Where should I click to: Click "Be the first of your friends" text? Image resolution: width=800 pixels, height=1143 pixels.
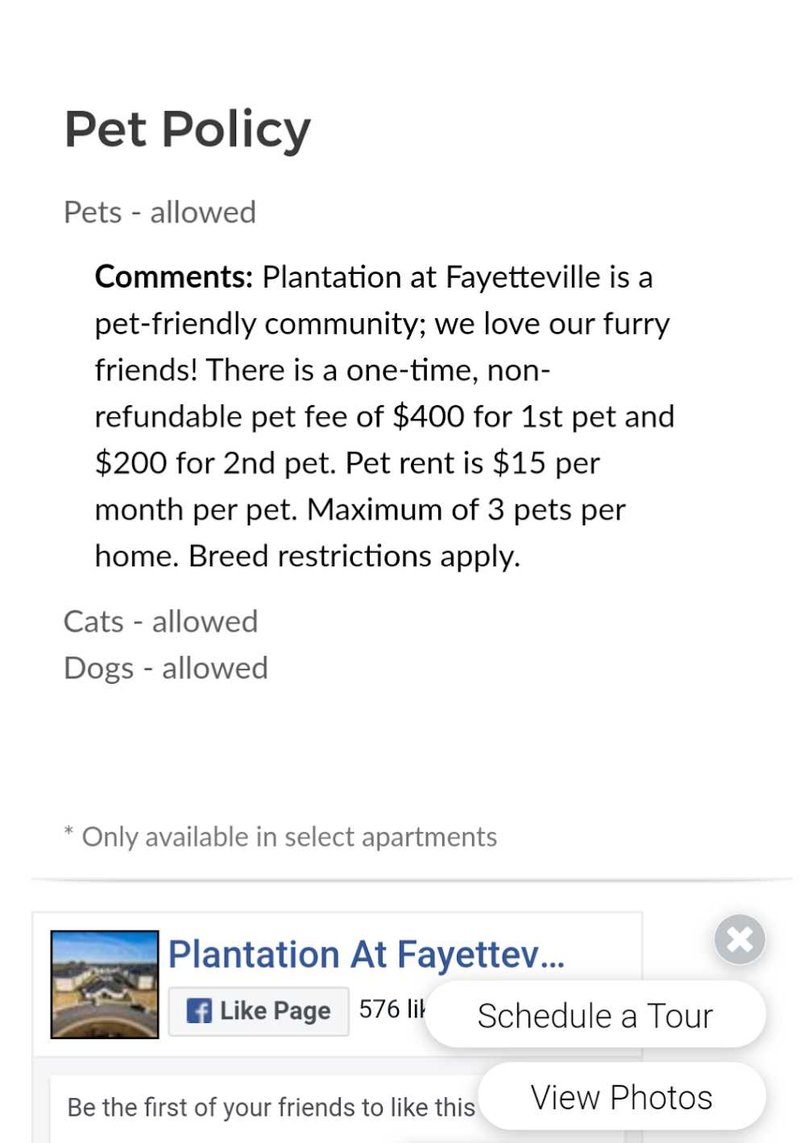pos(270,1107)
